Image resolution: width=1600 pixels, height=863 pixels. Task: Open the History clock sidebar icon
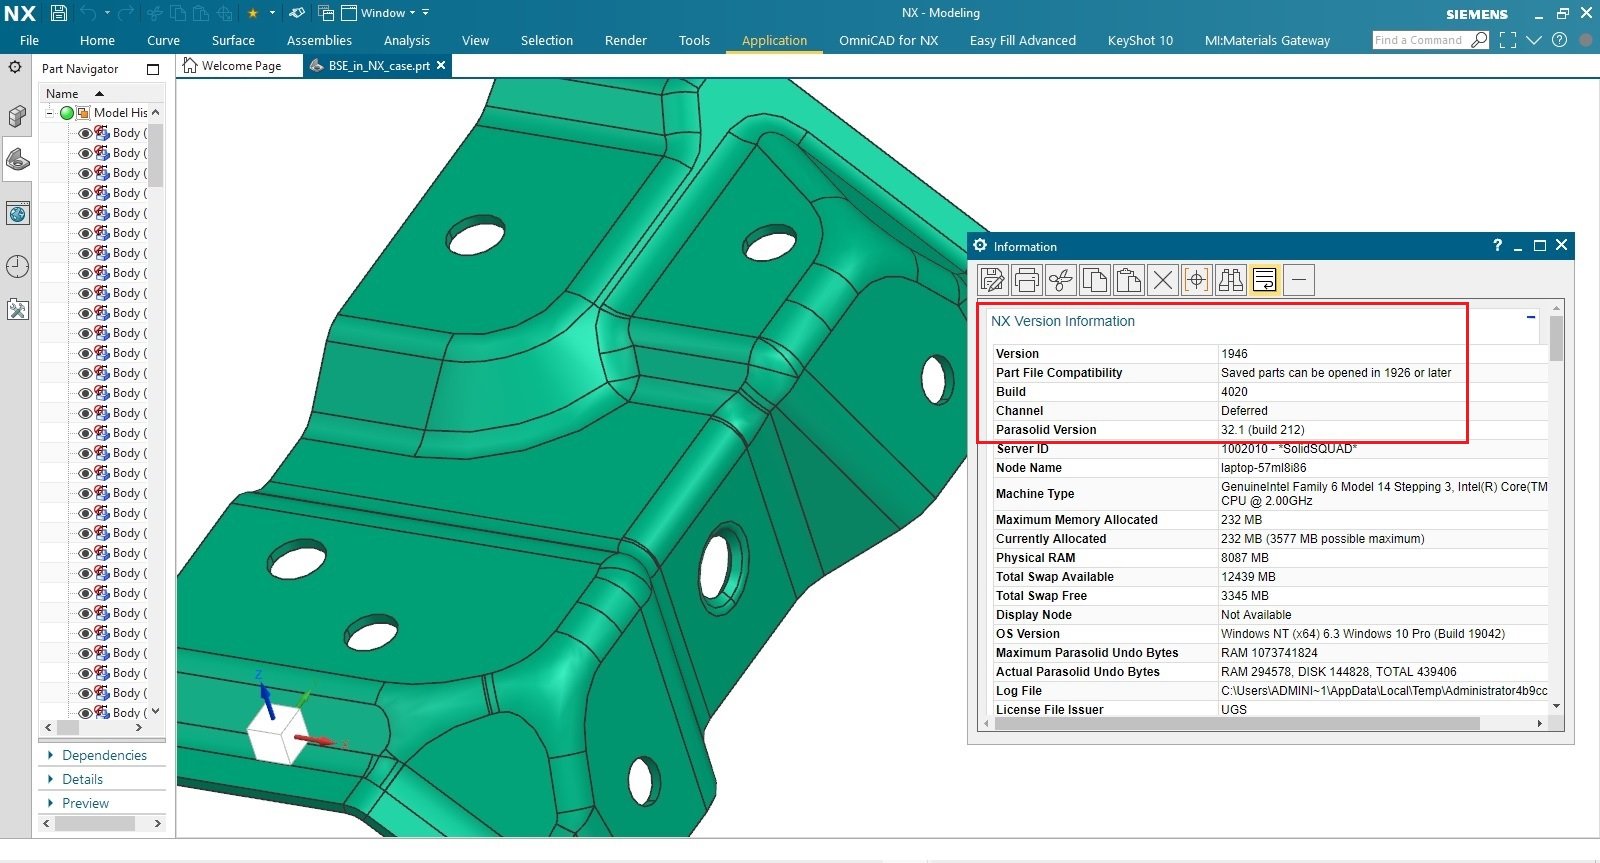pos(17,266)
